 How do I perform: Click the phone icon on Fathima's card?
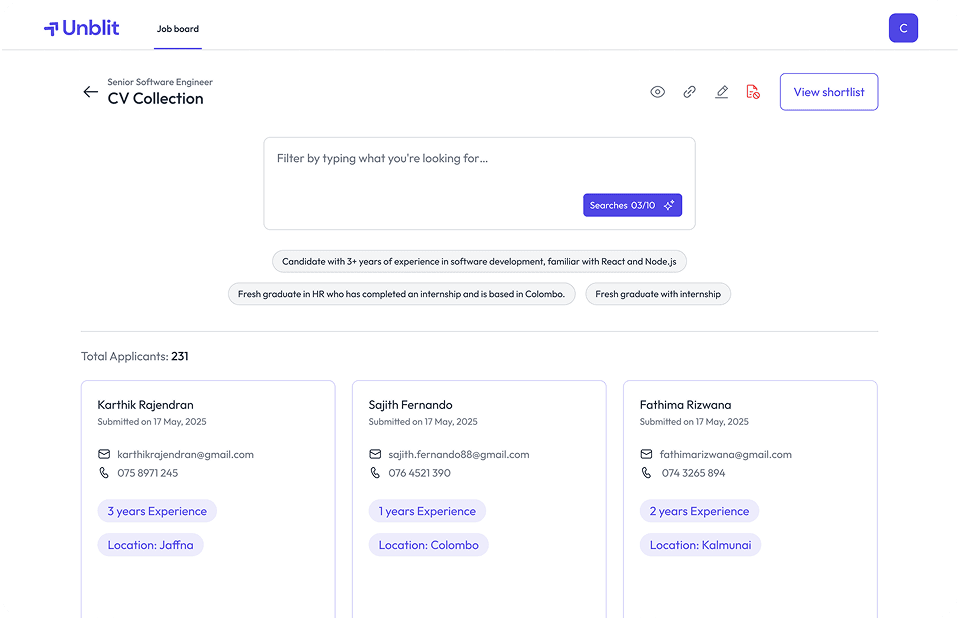point(646,473)
